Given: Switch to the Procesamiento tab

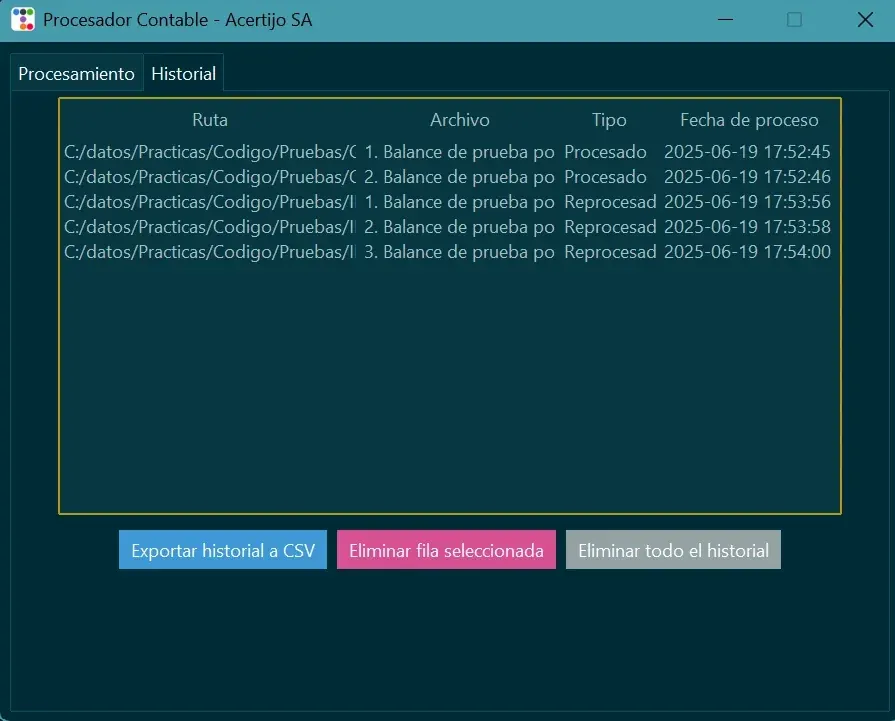Looking at the screenshot, I should click(76, 74).
